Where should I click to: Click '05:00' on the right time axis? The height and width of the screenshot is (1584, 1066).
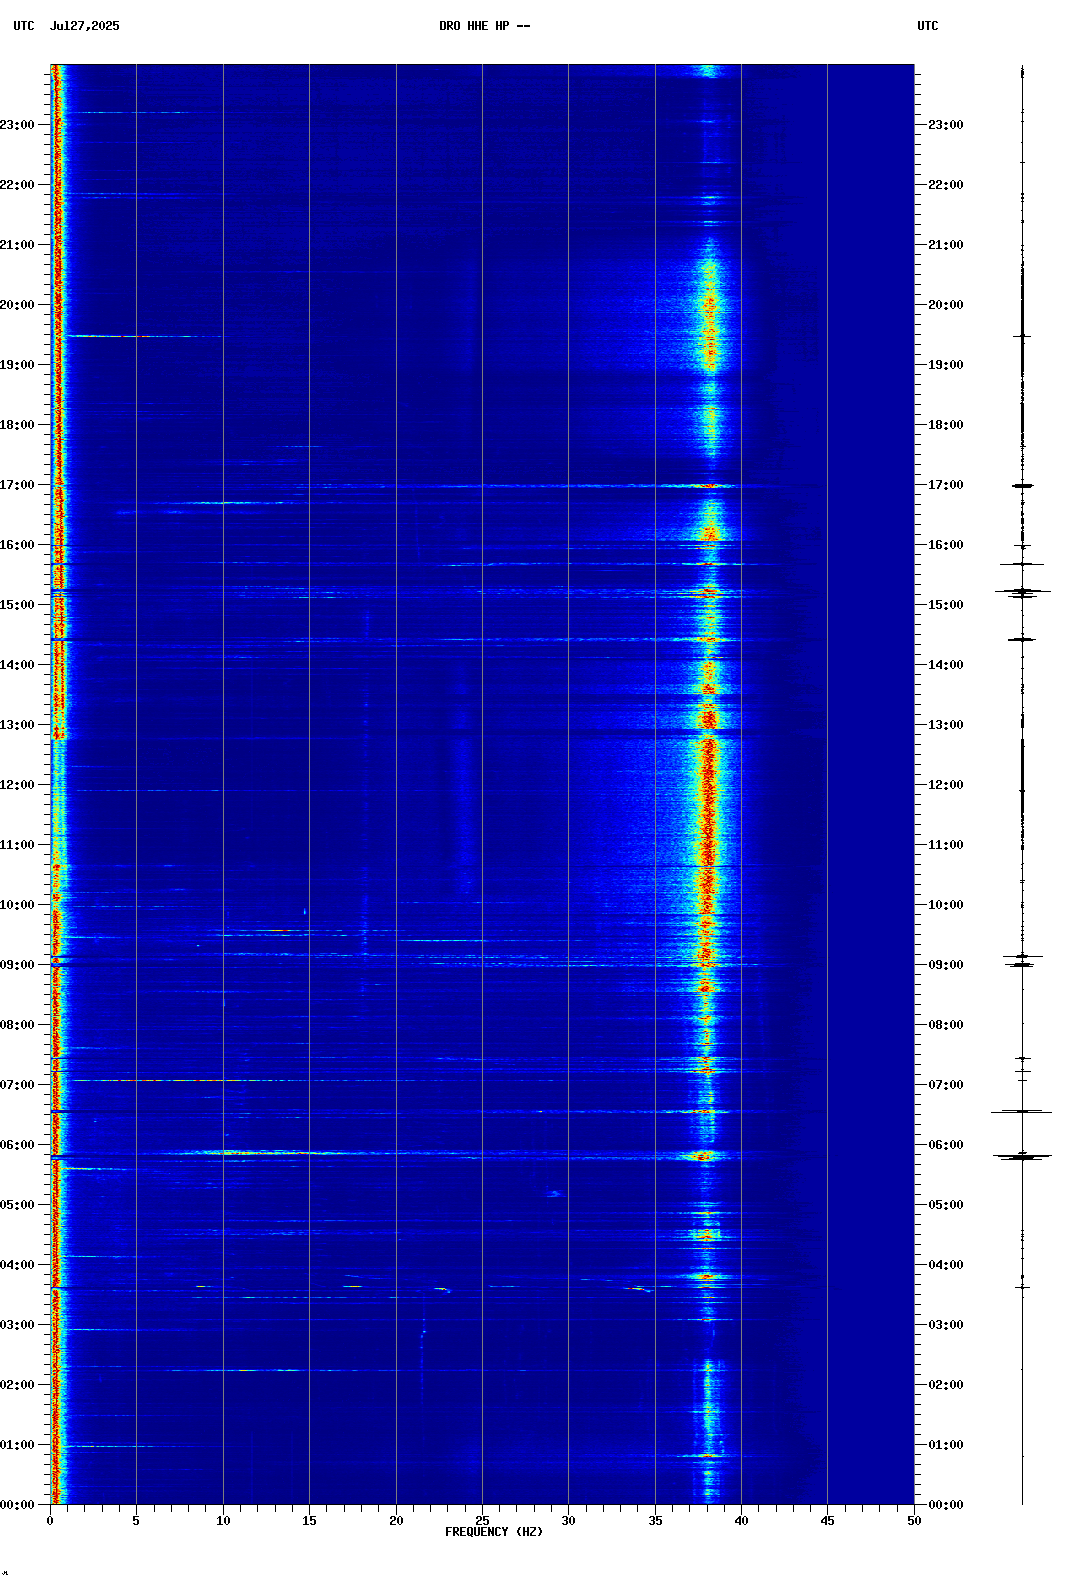pos(946,1205)
